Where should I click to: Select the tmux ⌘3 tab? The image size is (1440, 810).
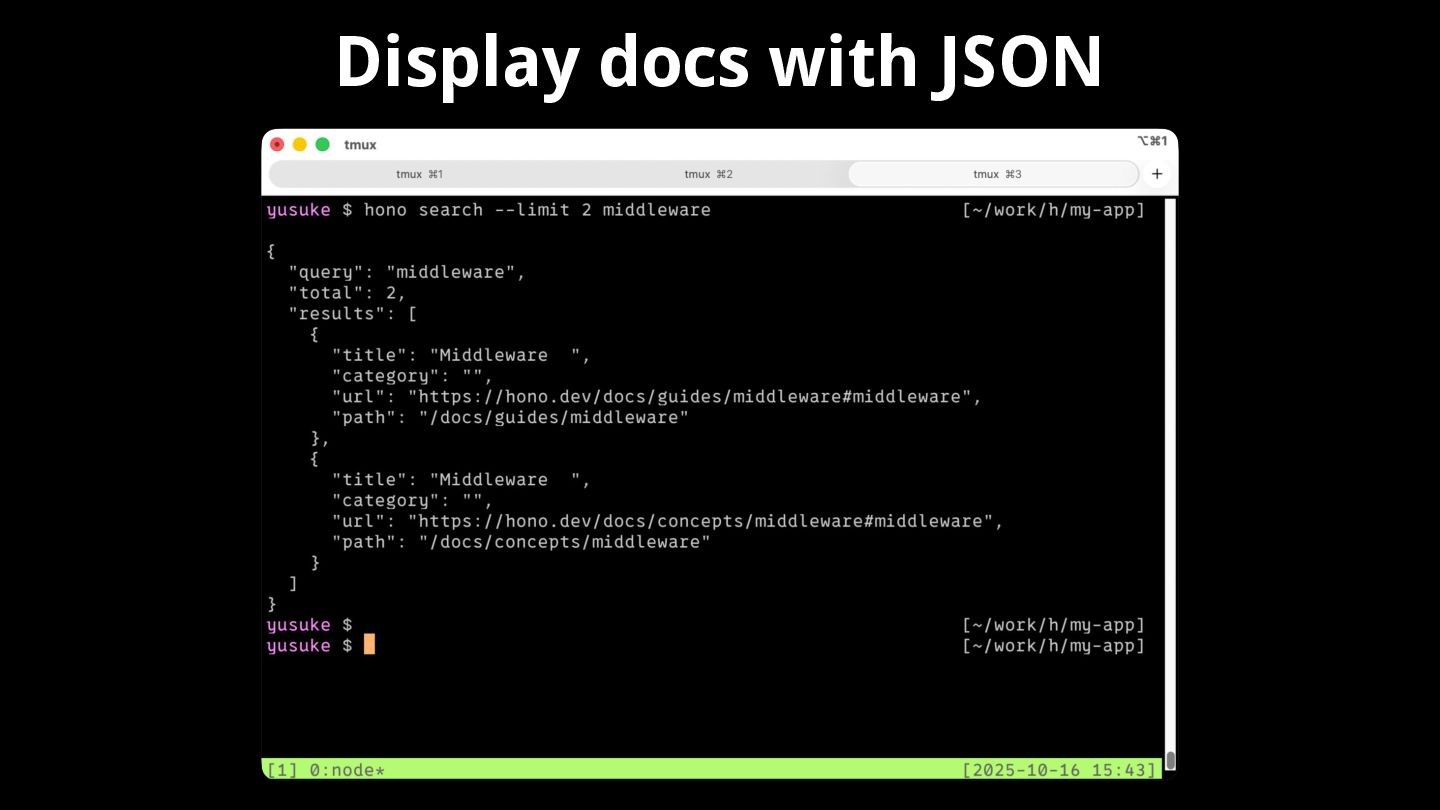pyautogui.click(x=993, y=174)
